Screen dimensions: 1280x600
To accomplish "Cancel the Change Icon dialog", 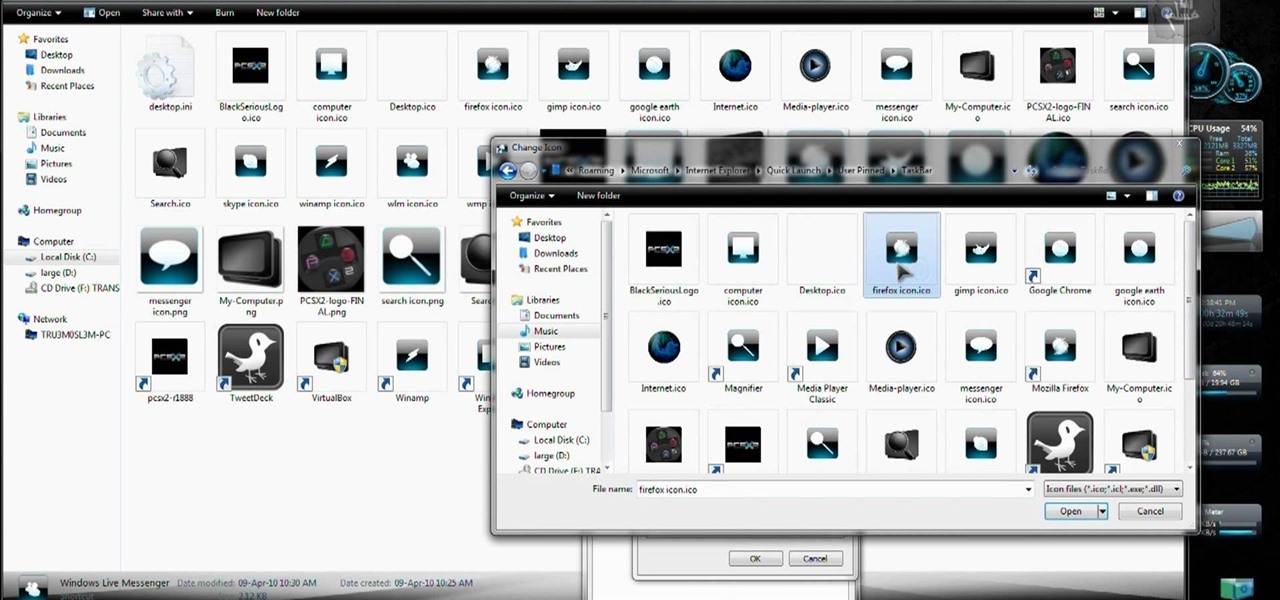I will coord(1149,511).
